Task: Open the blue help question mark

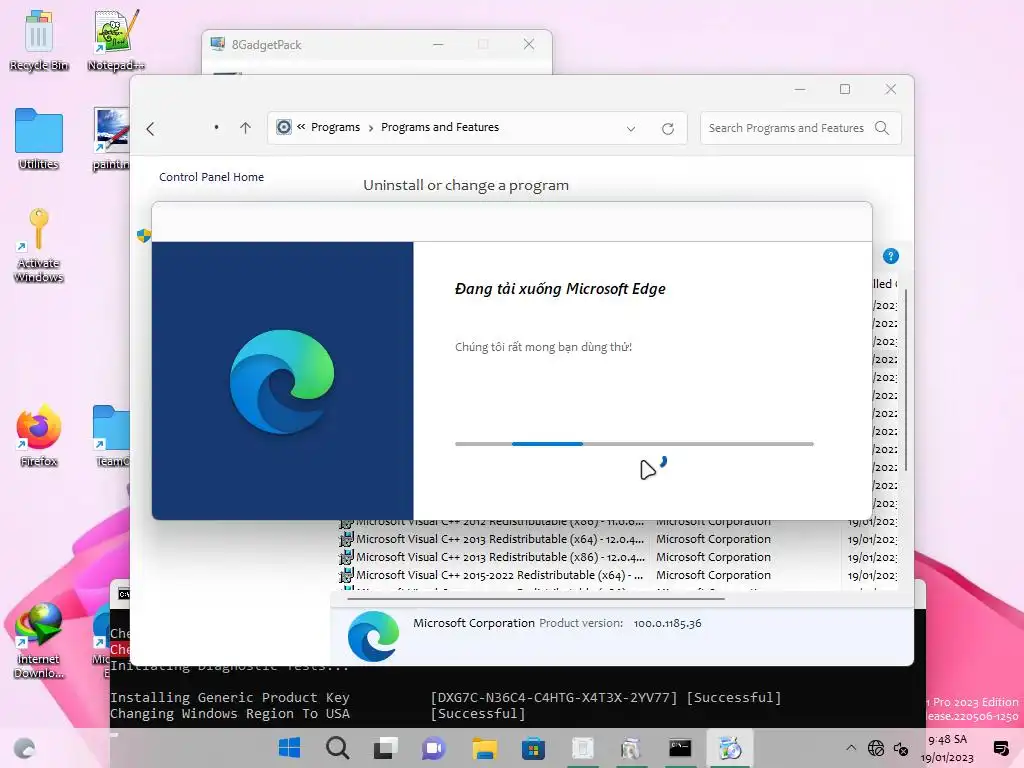Action: 890,256
